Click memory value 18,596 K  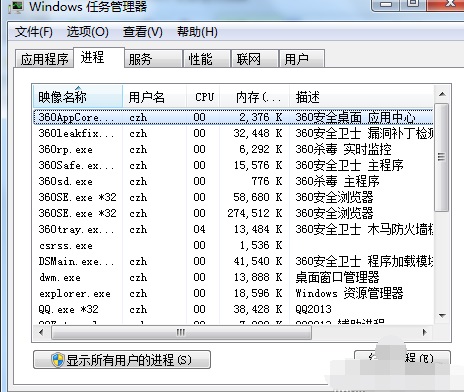(x=258, y=293)
